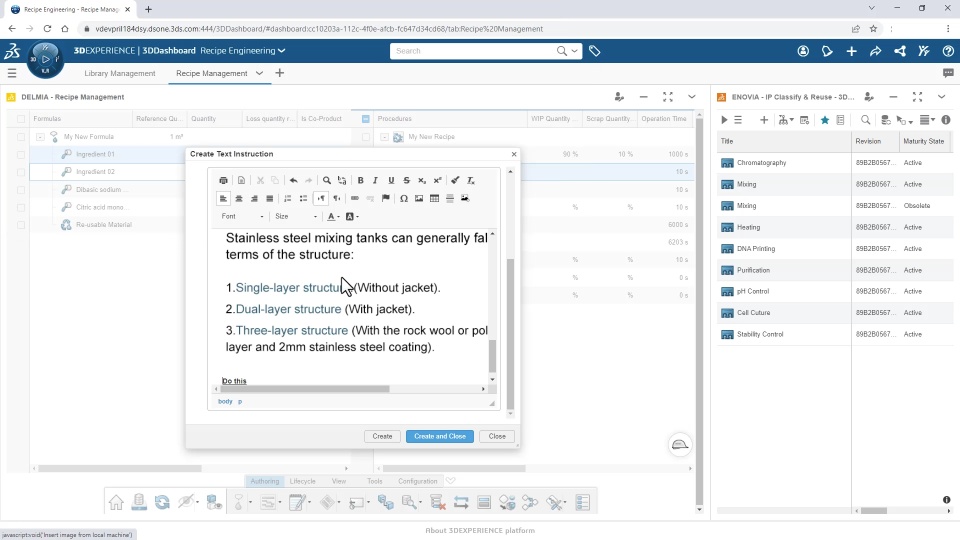
Task: Tick the Ingredient 01 row checkbox
Action: pyautogui.click(x=21, y=154)
